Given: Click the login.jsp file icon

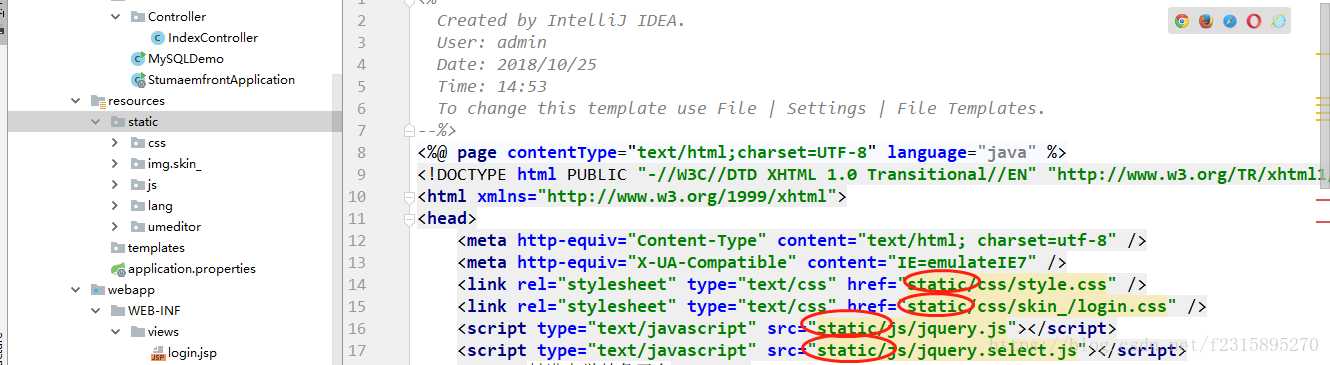Looking at the screenshot, I should tap(158, 353).
